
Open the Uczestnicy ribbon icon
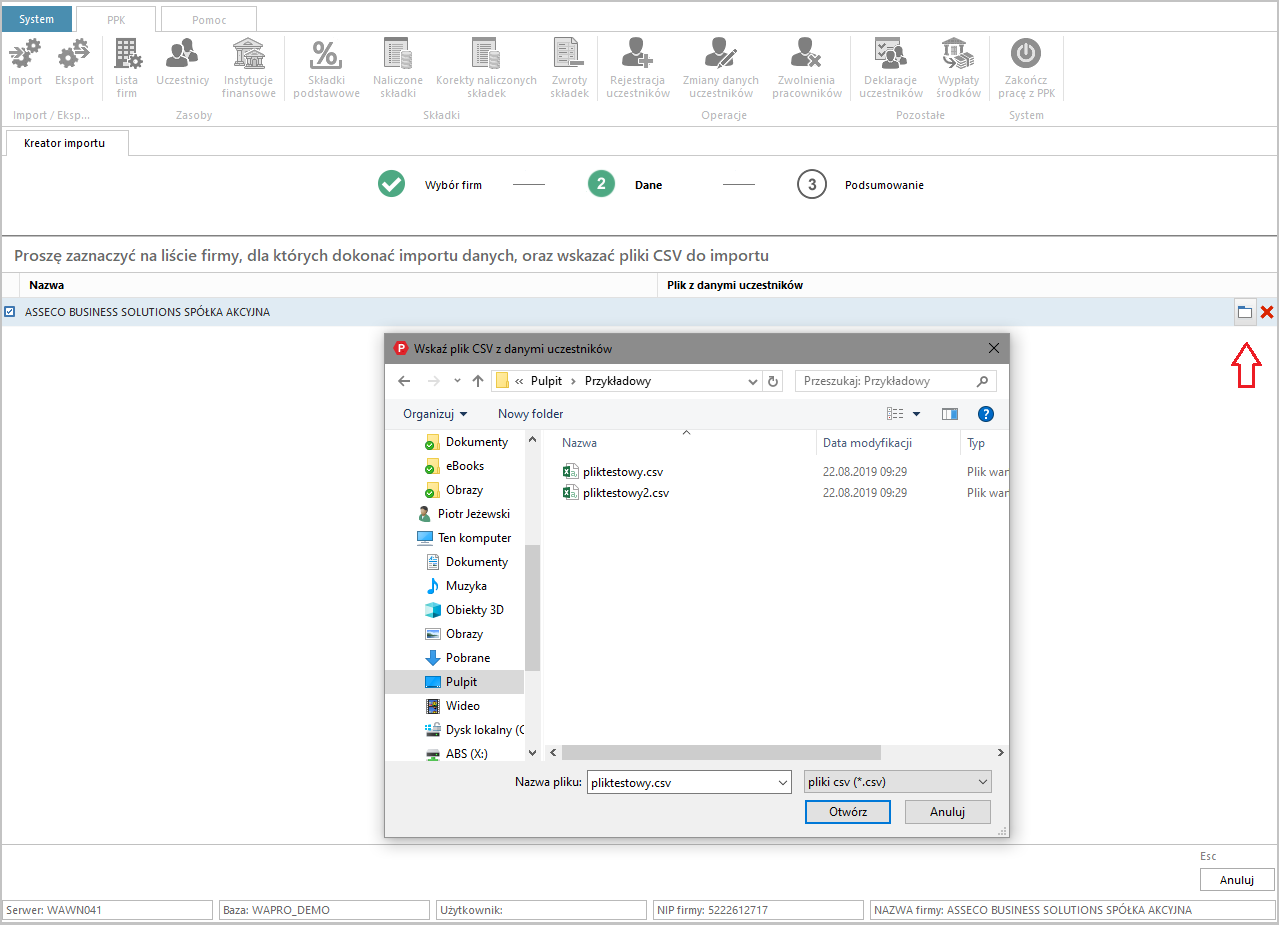pyautogui.click(x=182, y=62)
